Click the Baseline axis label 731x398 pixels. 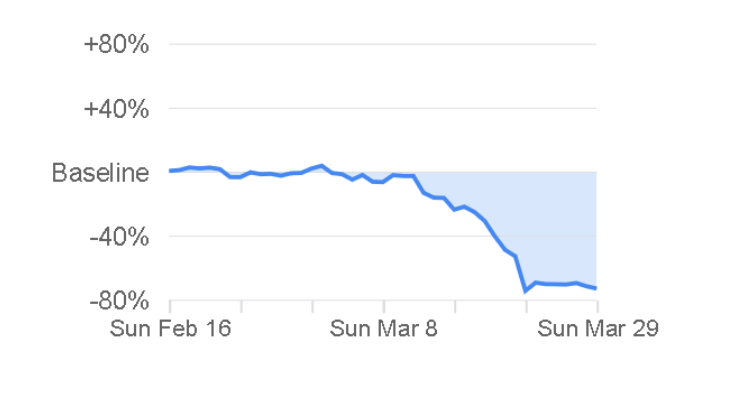100,173
